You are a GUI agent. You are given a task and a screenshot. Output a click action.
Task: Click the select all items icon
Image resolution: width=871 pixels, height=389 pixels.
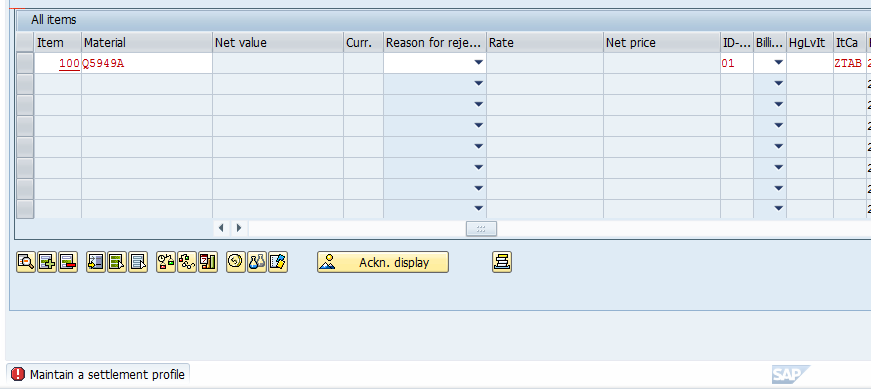click(117, 262)
